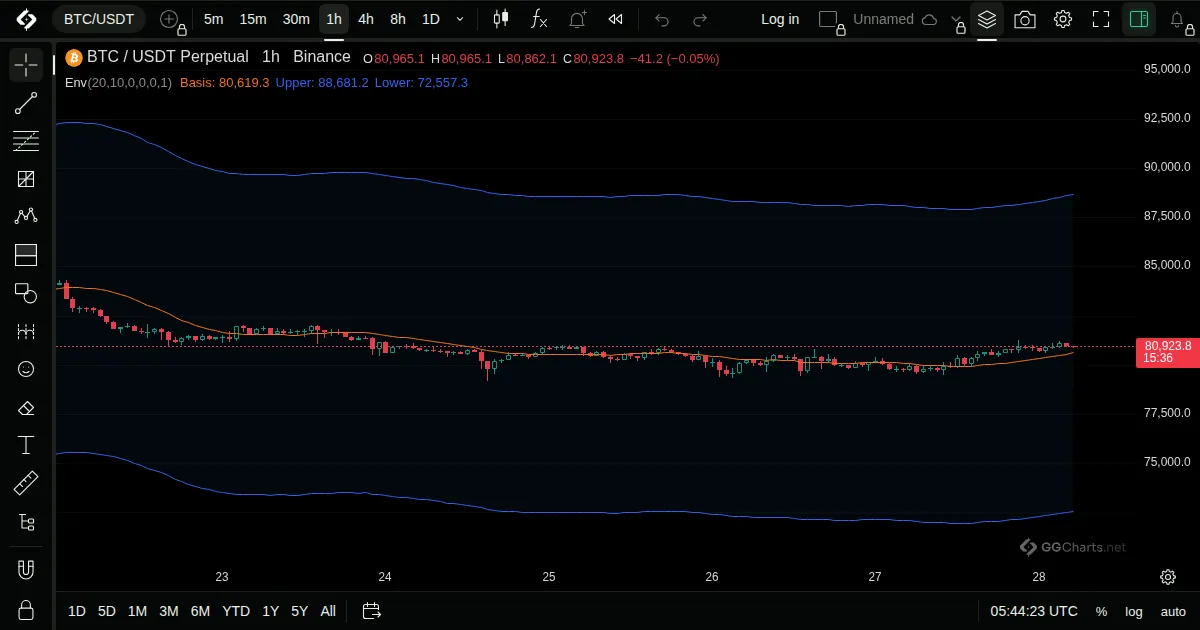The width and height of the screenshot is (1200, 630).
Task: Click the GGCharts logo at top left
Action: click(x=26, y=19)
